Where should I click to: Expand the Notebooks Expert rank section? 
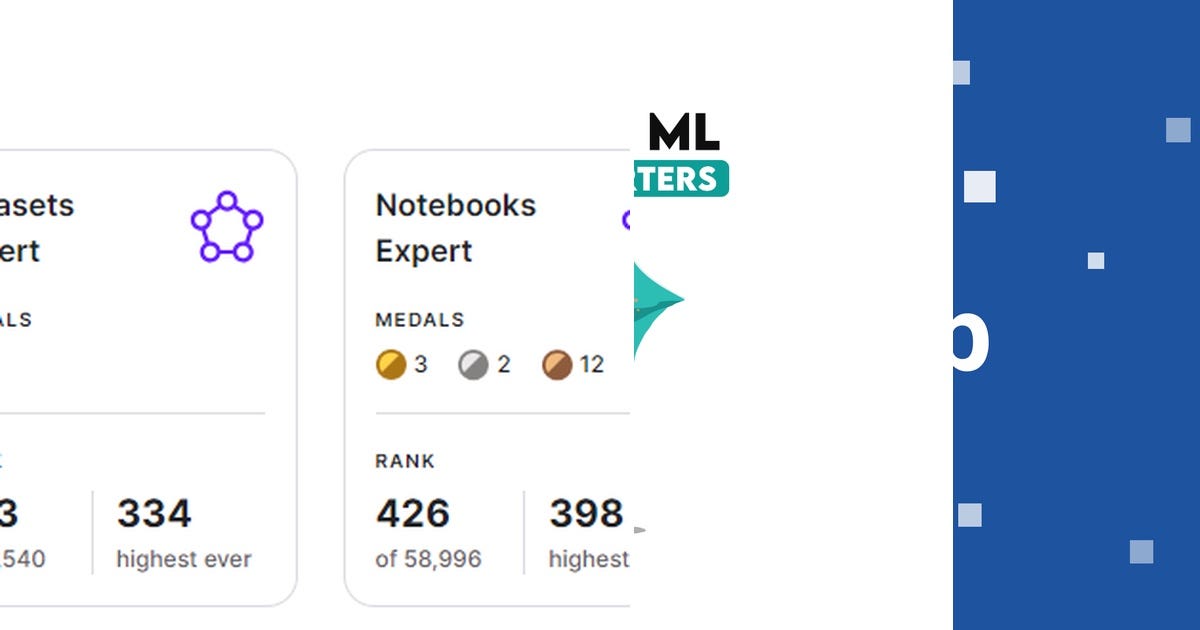point(404,461)
